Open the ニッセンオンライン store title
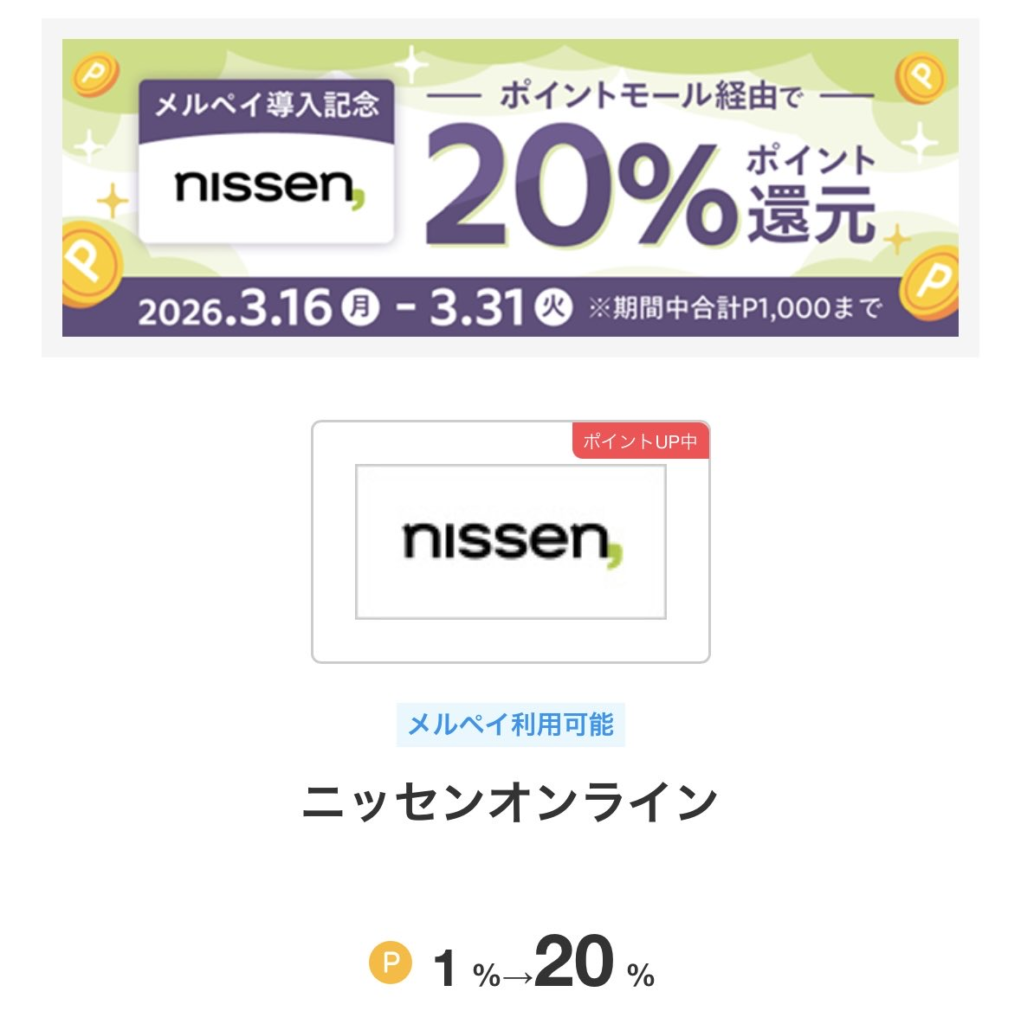1021x1024 pixels. 510,802
